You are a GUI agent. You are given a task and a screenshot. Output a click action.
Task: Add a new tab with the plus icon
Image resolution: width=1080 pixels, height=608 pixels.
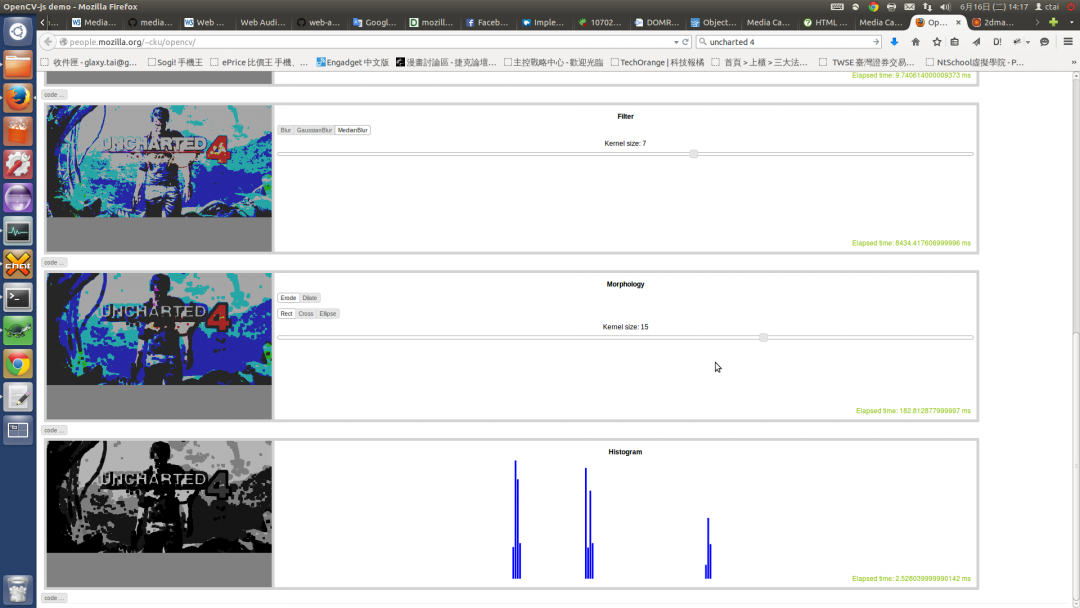1053,22
